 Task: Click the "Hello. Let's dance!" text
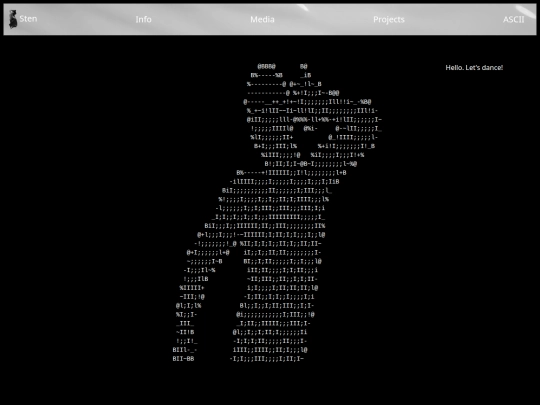474,68
